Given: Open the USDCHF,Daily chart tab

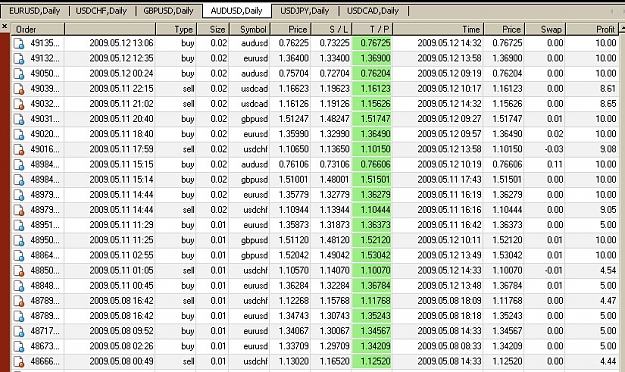Looking at the screenshot, I should pos(101,11).
